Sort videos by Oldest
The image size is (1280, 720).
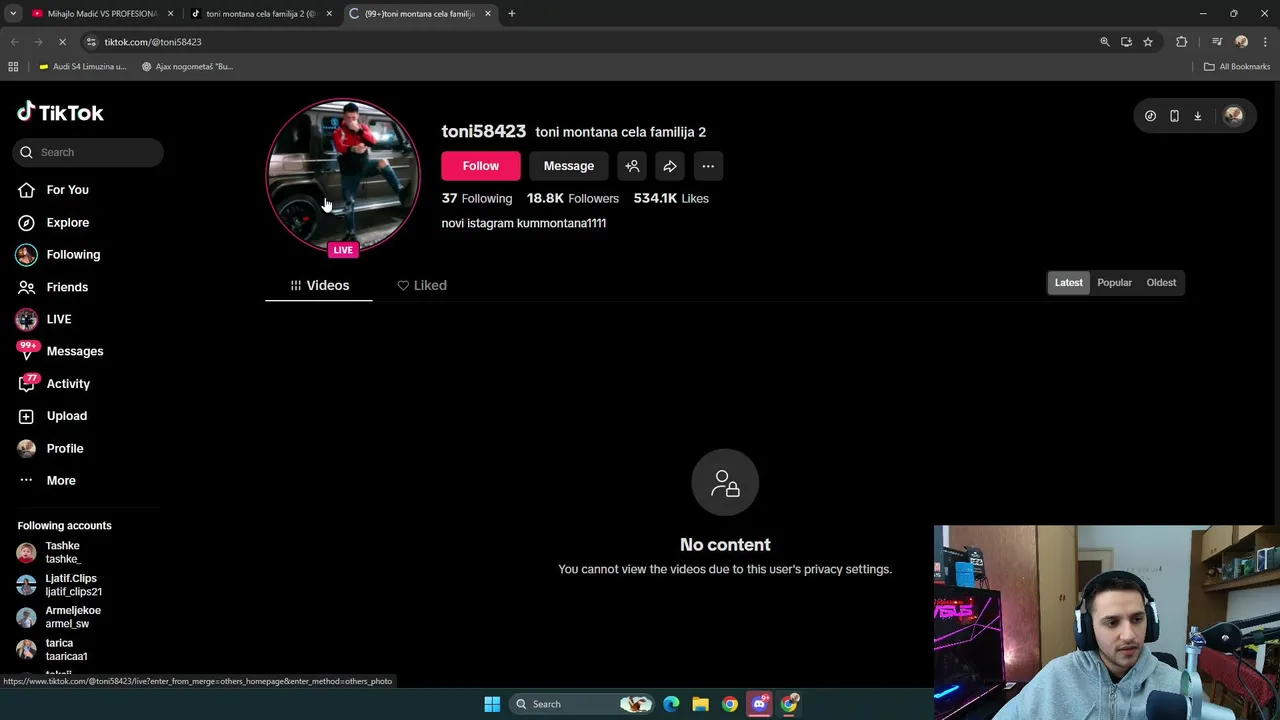[x=1161, y=283]
